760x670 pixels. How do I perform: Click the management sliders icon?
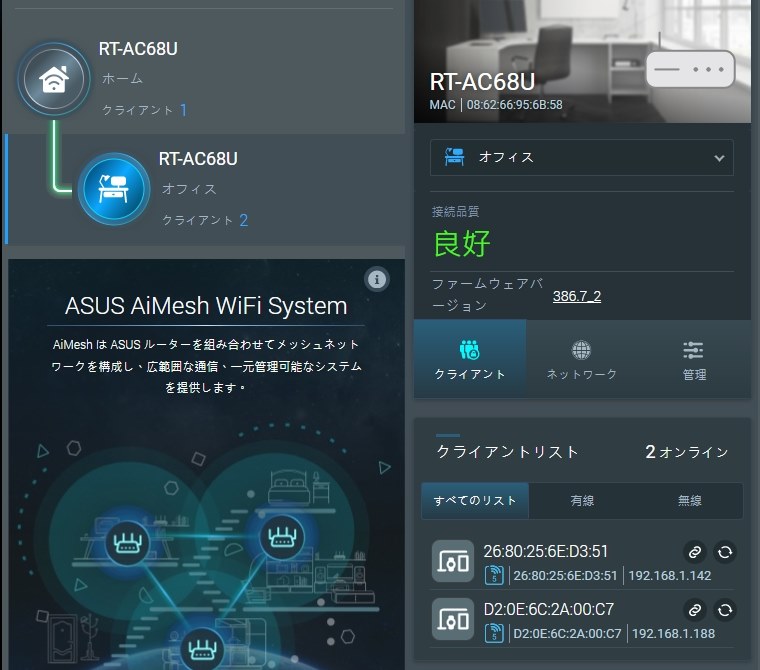[693, 350]
